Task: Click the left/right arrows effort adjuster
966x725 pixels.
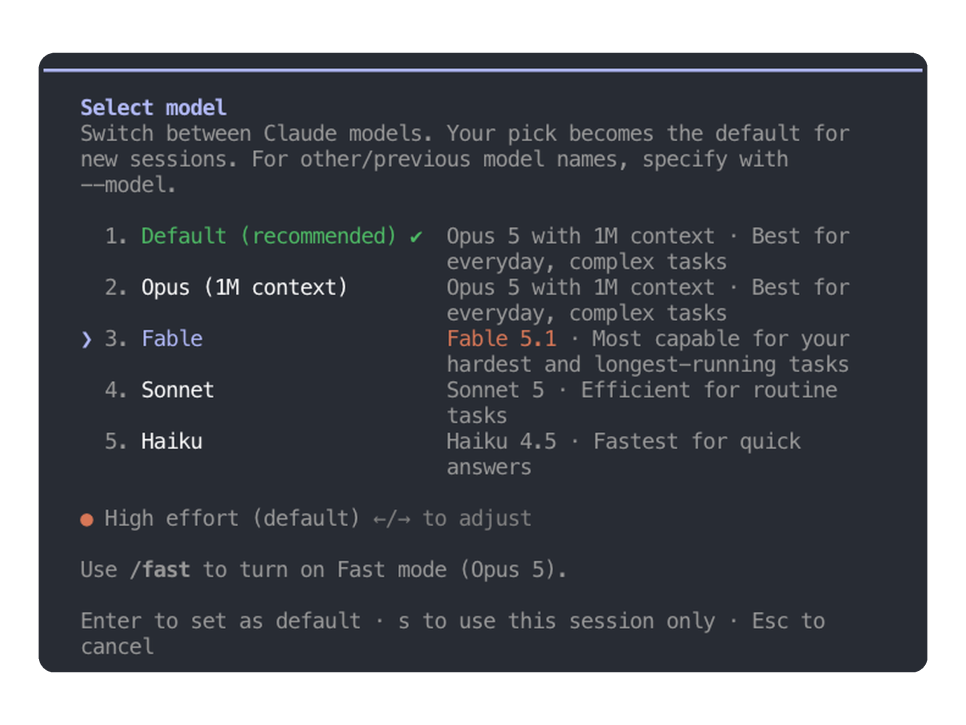Action: [391, 519]
